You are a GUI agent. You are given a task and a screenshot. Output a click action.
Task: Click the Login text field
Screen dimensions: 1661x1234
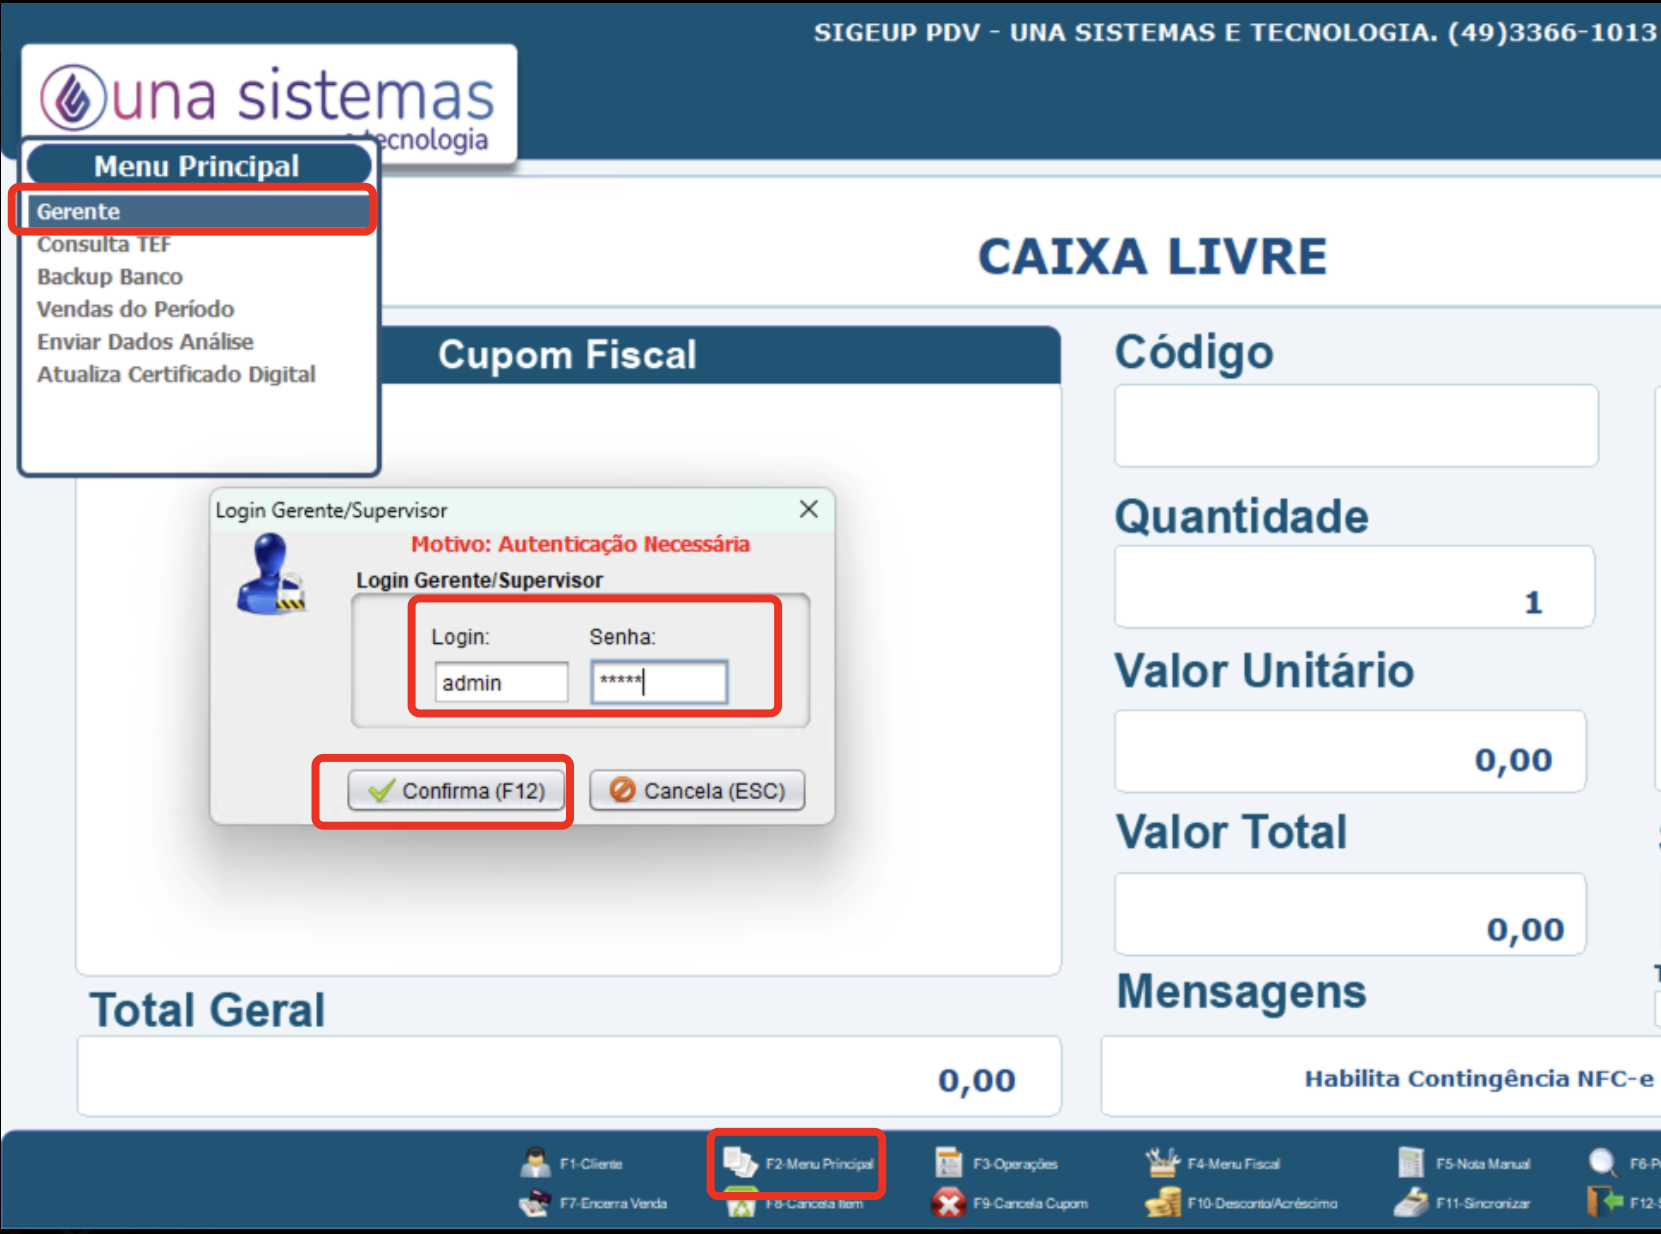tap(501, 683)
